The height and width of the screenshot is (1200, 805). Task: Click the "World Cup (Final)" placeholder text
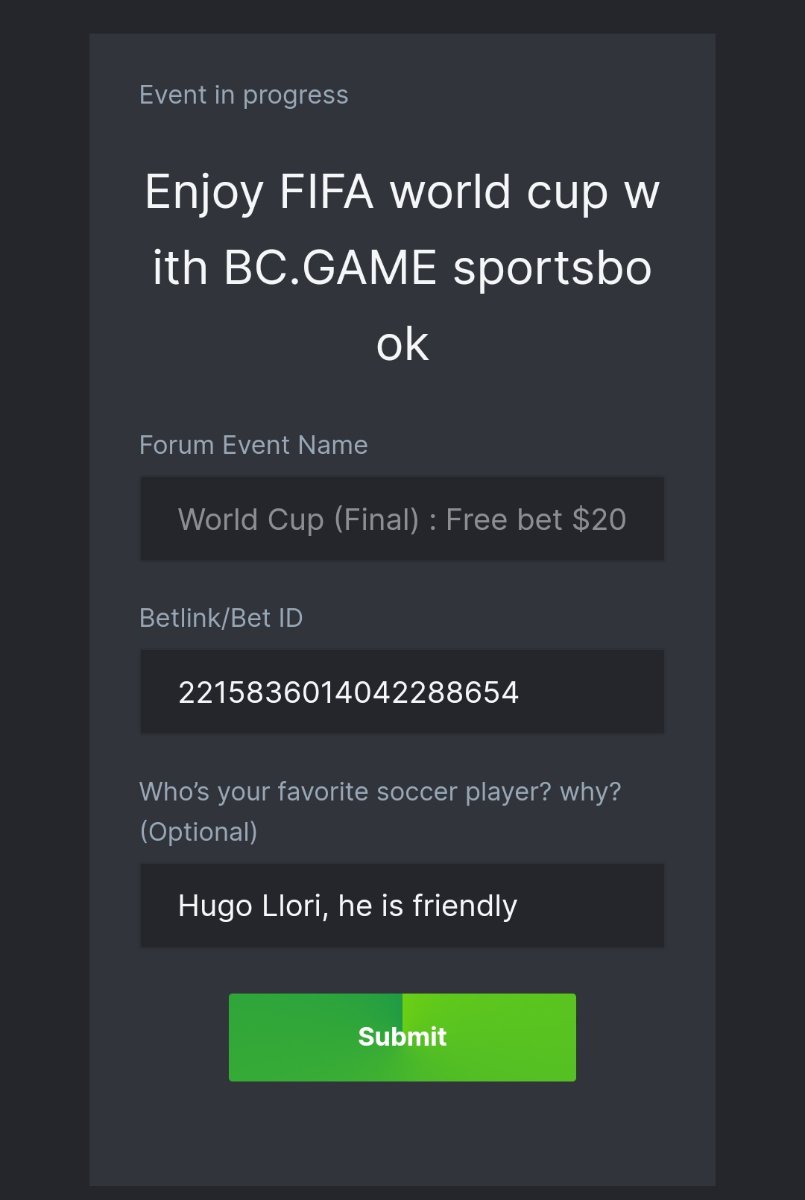coord(298,519)
